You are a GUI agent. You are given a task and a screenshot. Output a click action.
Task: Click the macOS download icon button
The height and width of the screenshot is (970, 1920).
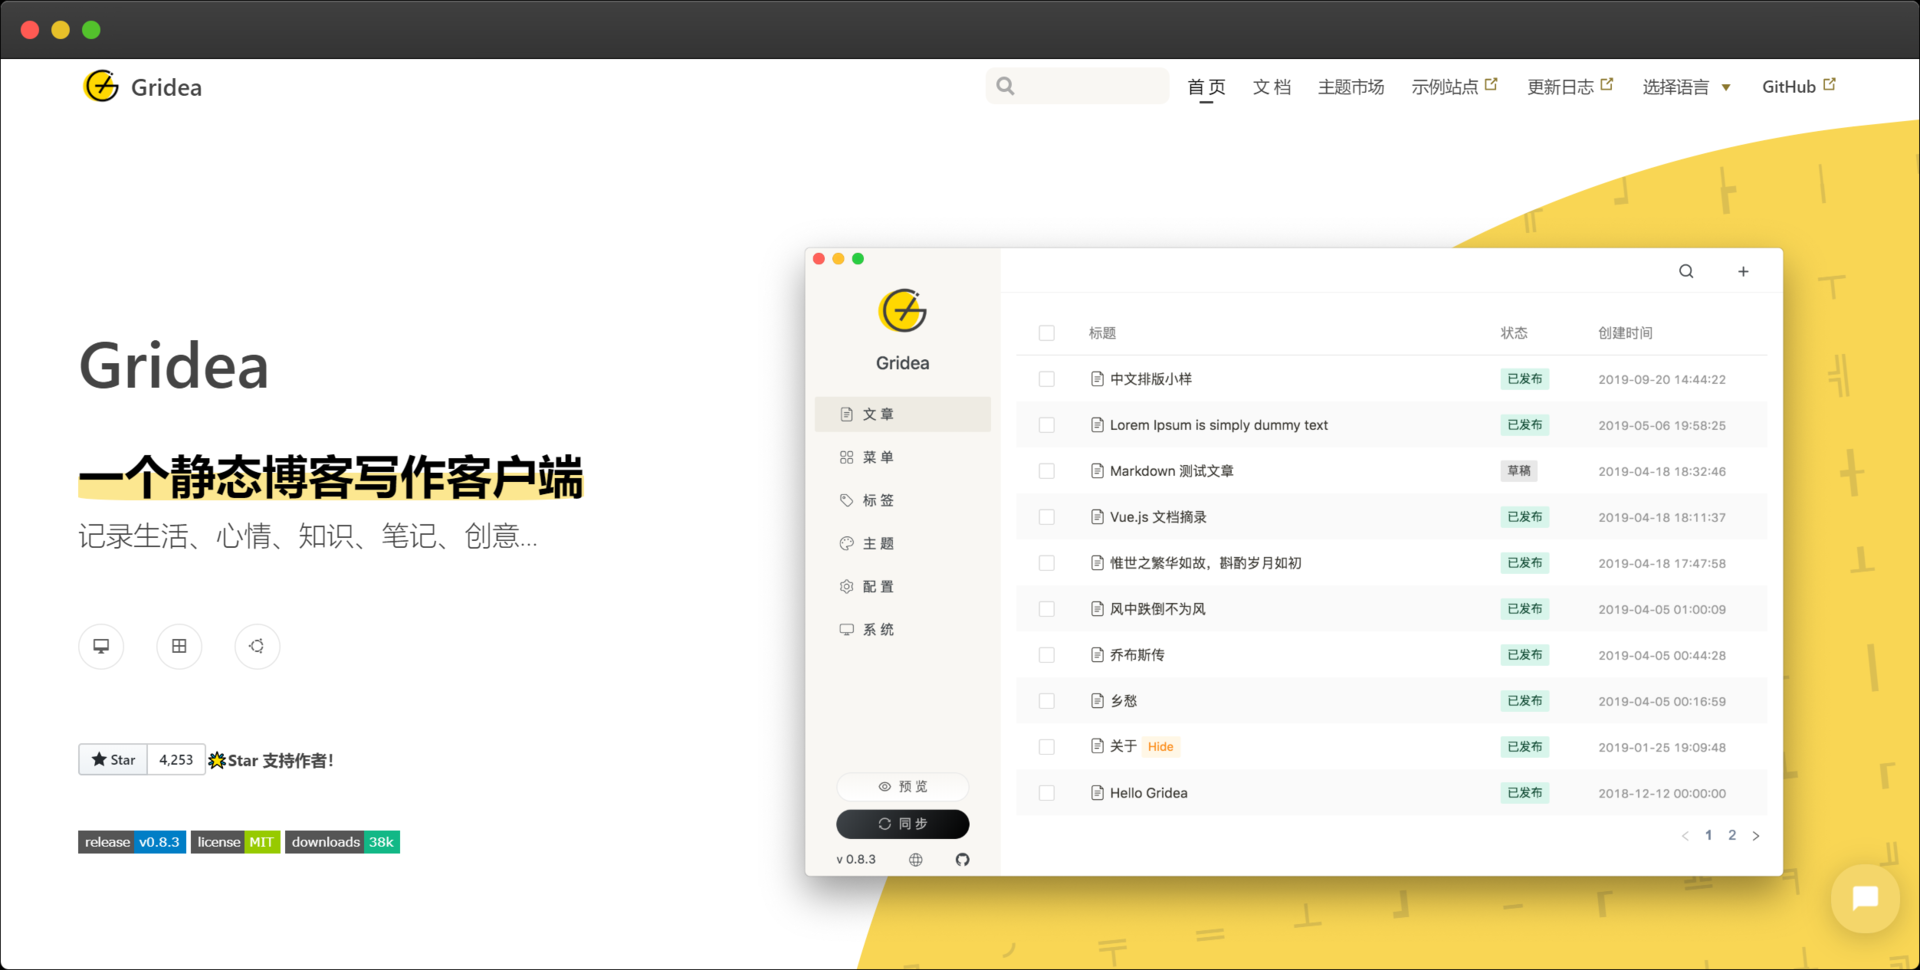coord(101,646)
